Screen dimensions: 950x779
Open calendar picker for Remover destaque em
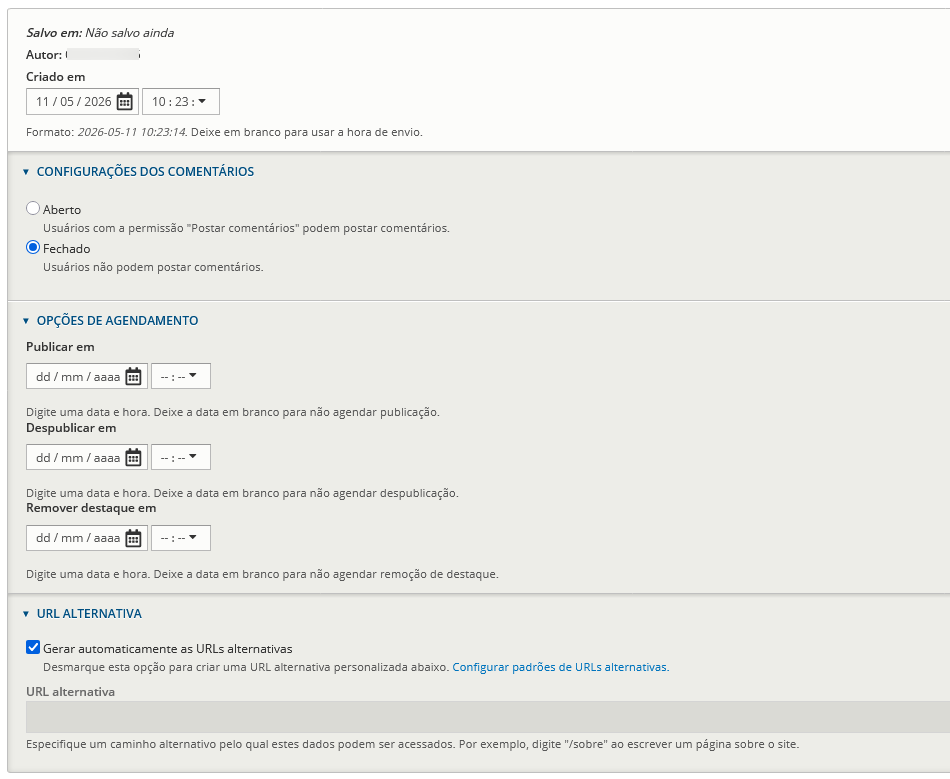click(x=133, y=539)
